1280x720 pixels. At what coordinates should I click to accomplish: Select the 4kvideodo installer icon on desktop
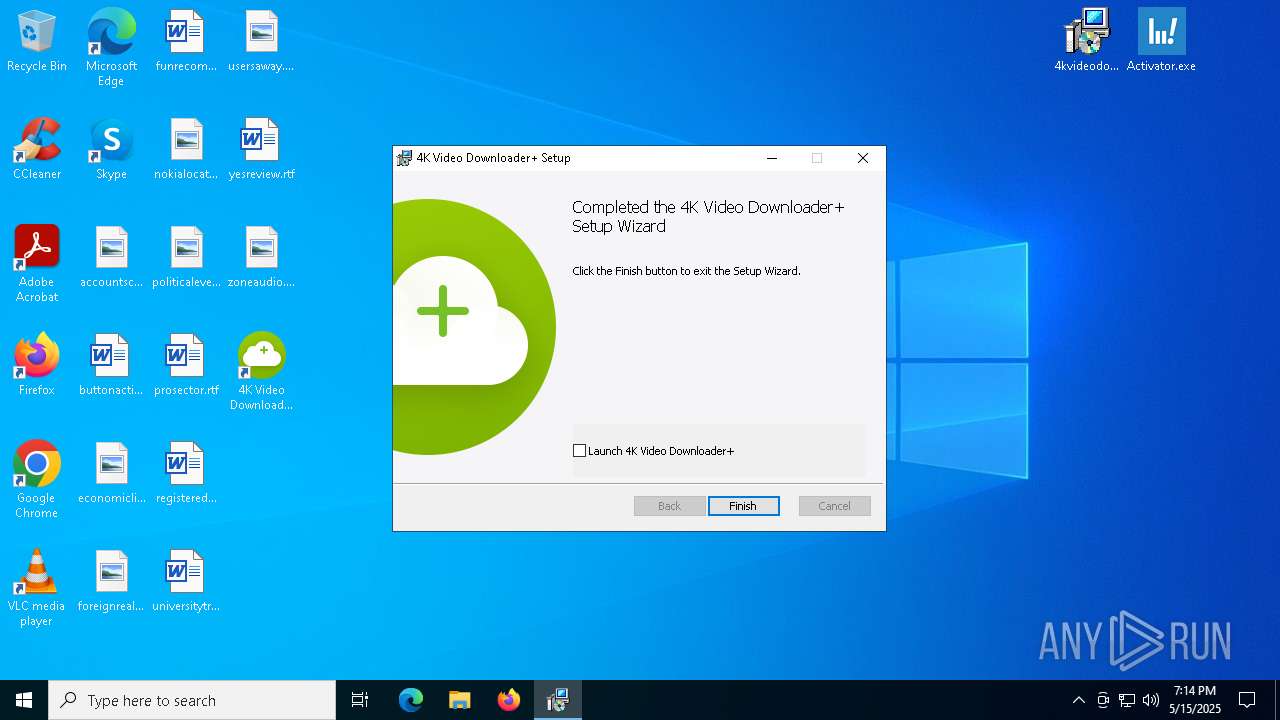pos(1086,42)
